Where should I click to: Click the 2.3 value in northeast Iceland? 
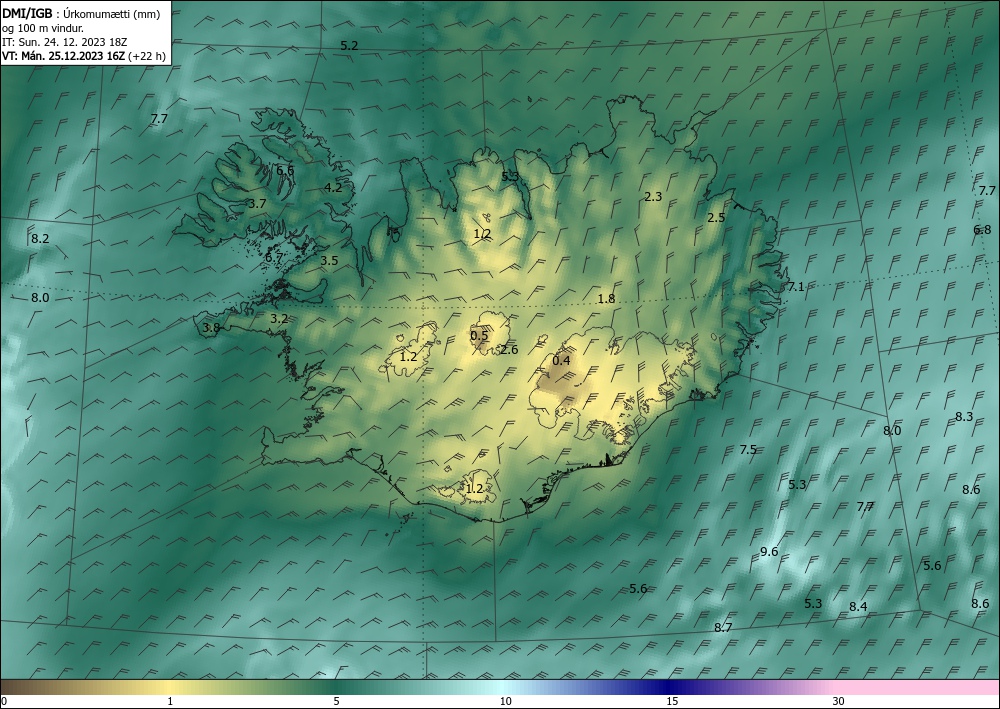[653, 197]
